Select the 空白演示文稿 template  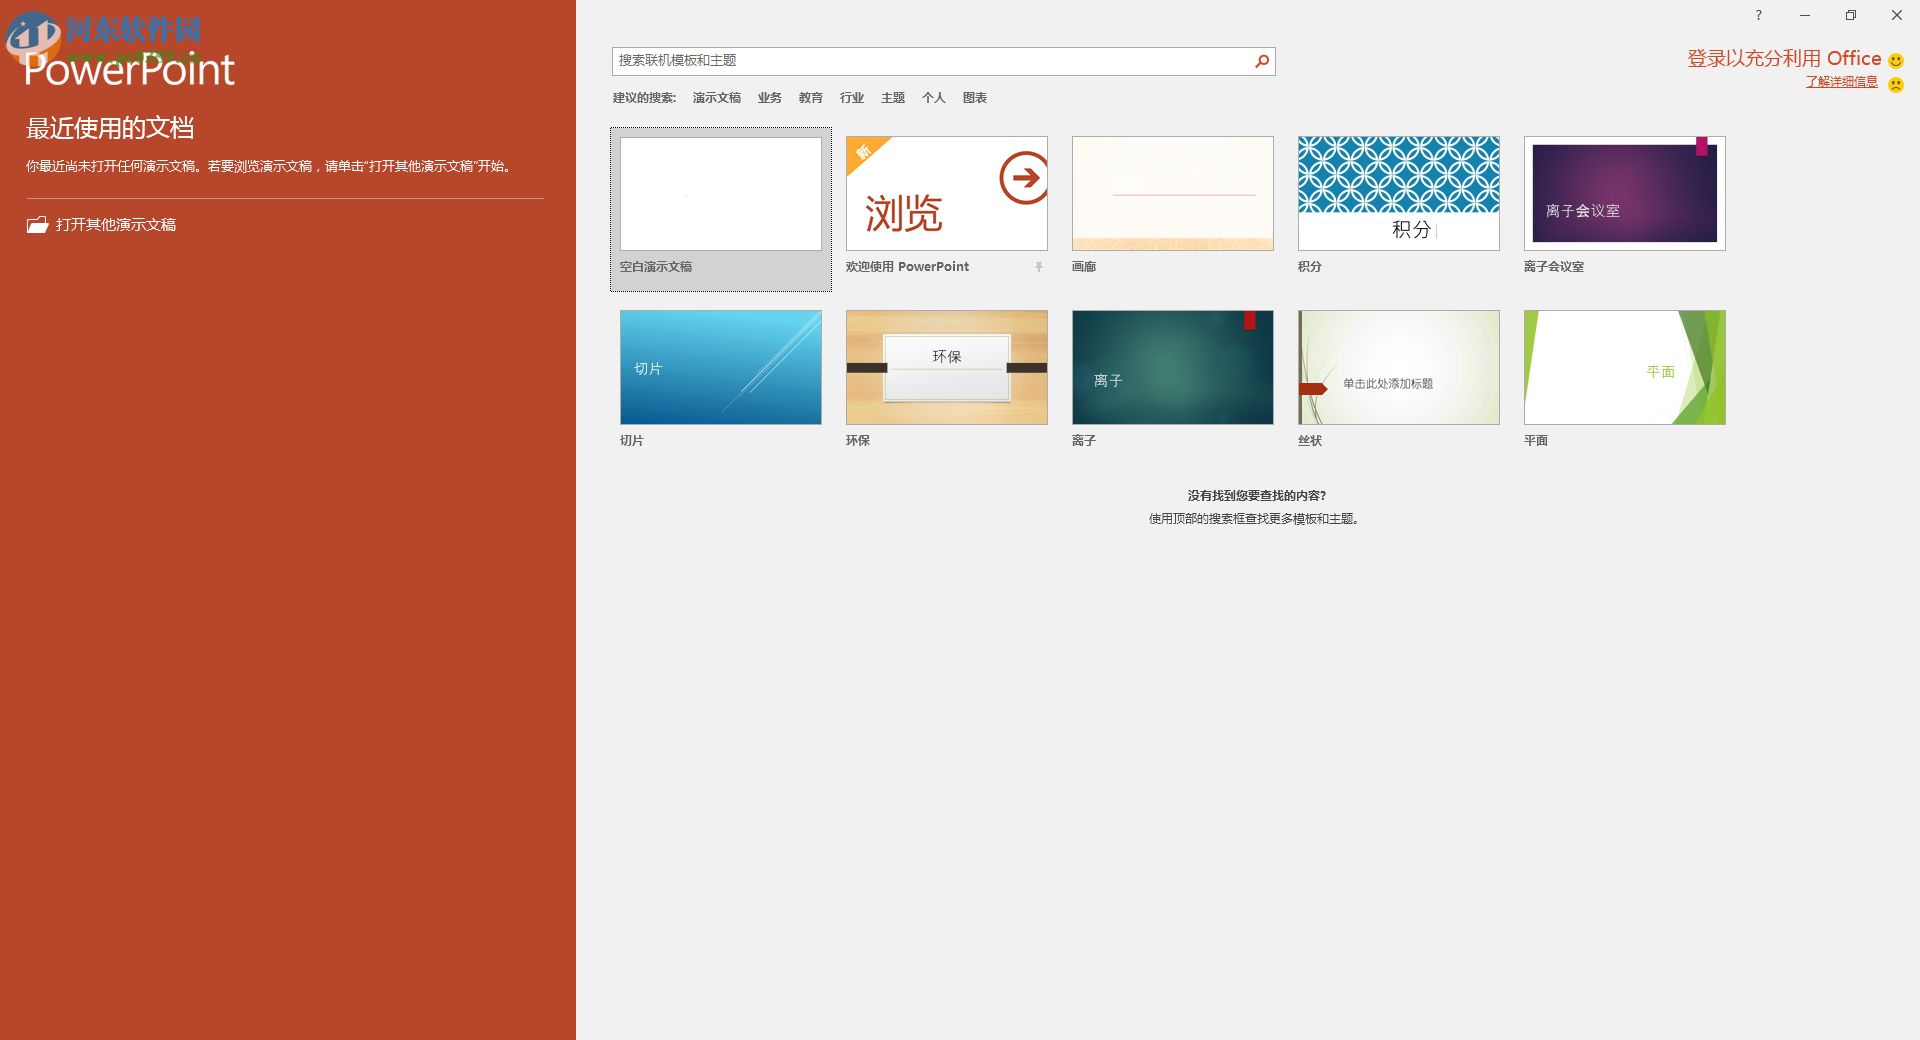(x=720, y=193)
